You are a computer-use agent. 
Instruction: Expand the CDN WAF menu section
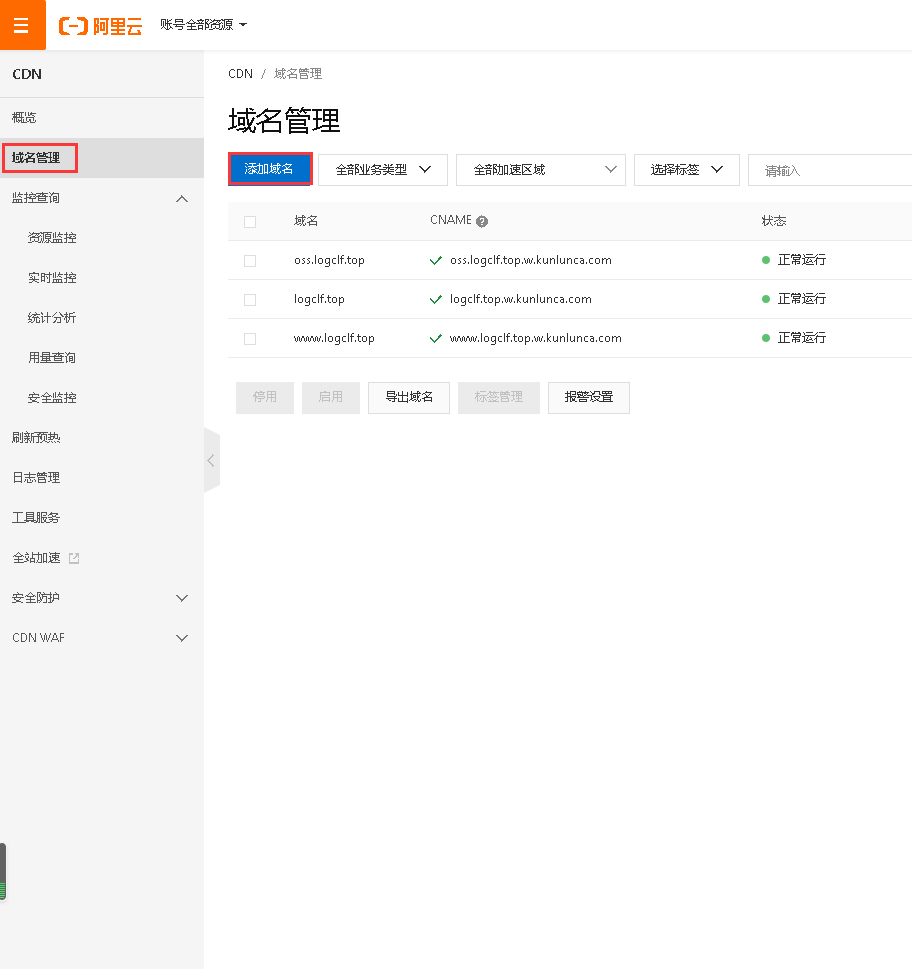(x=182, y=638)
